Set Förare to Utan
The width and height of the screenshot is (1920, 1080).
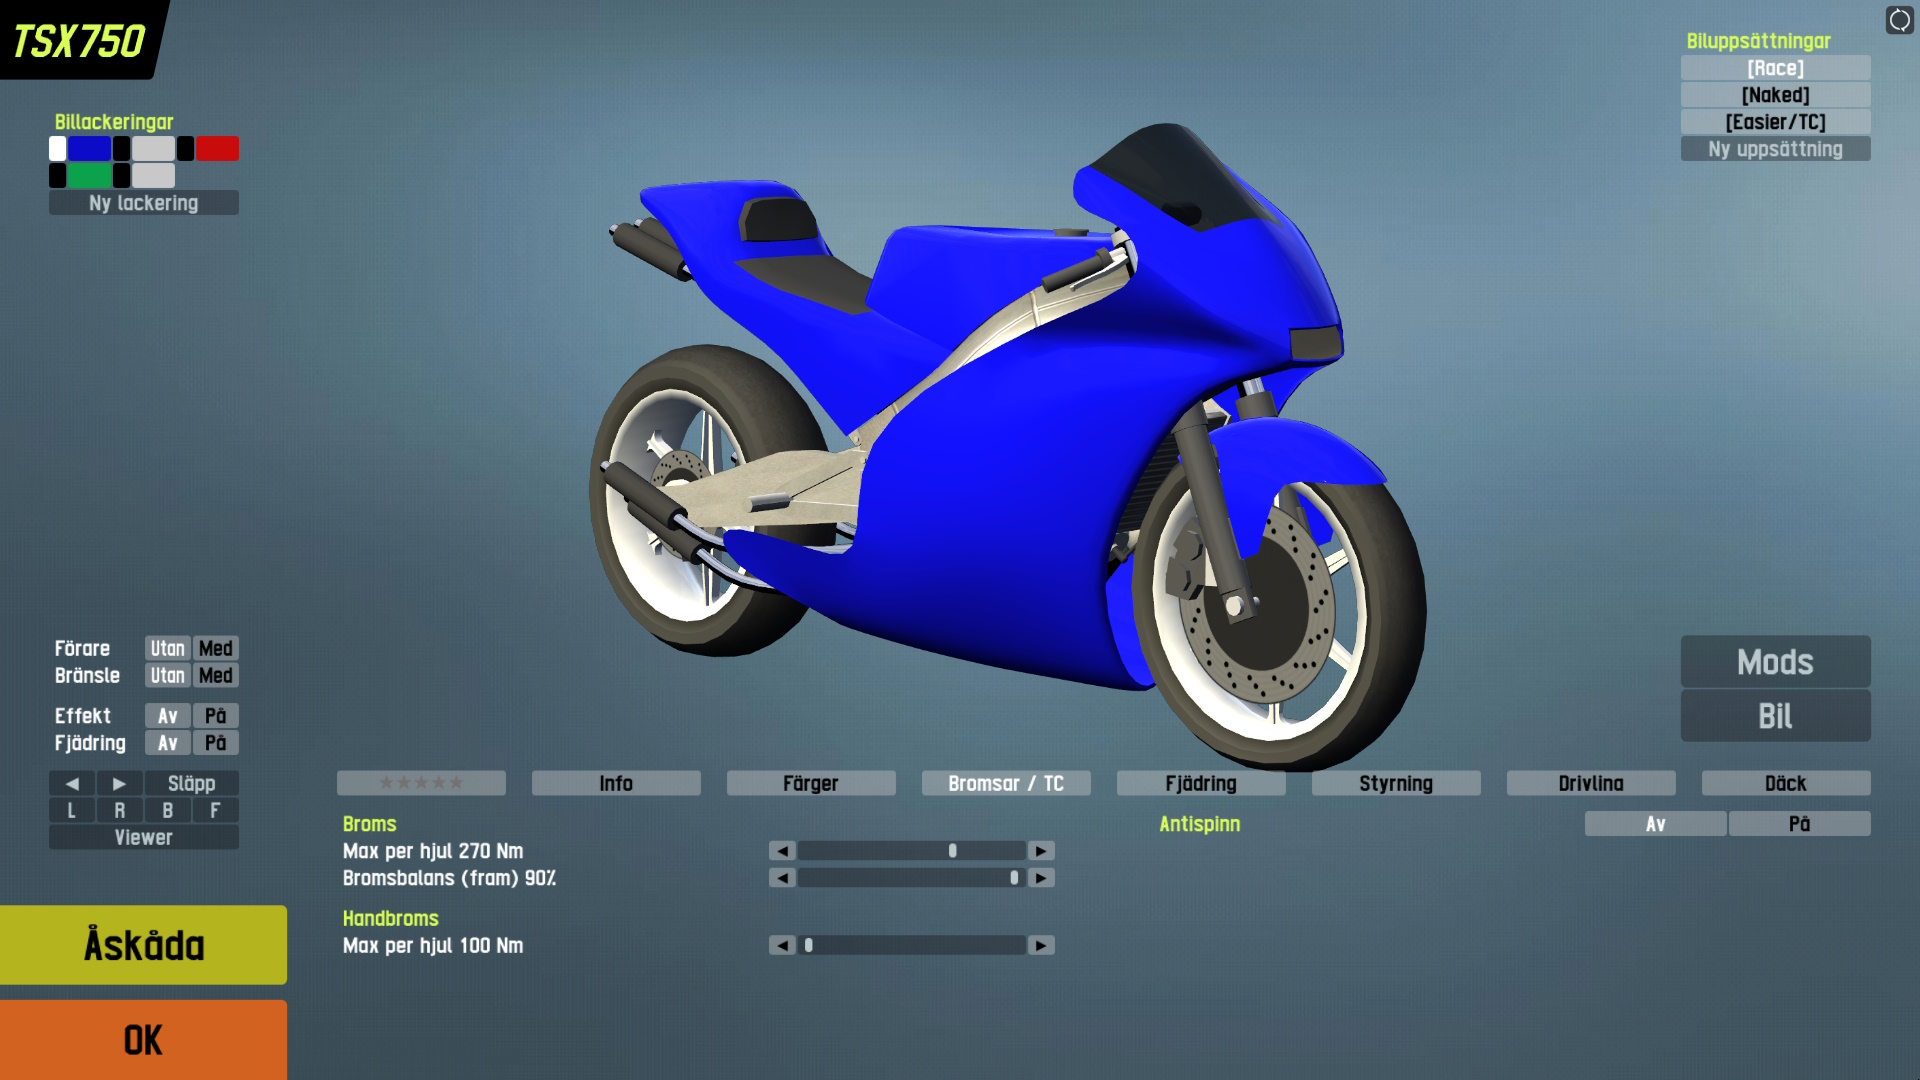(167, 649)
